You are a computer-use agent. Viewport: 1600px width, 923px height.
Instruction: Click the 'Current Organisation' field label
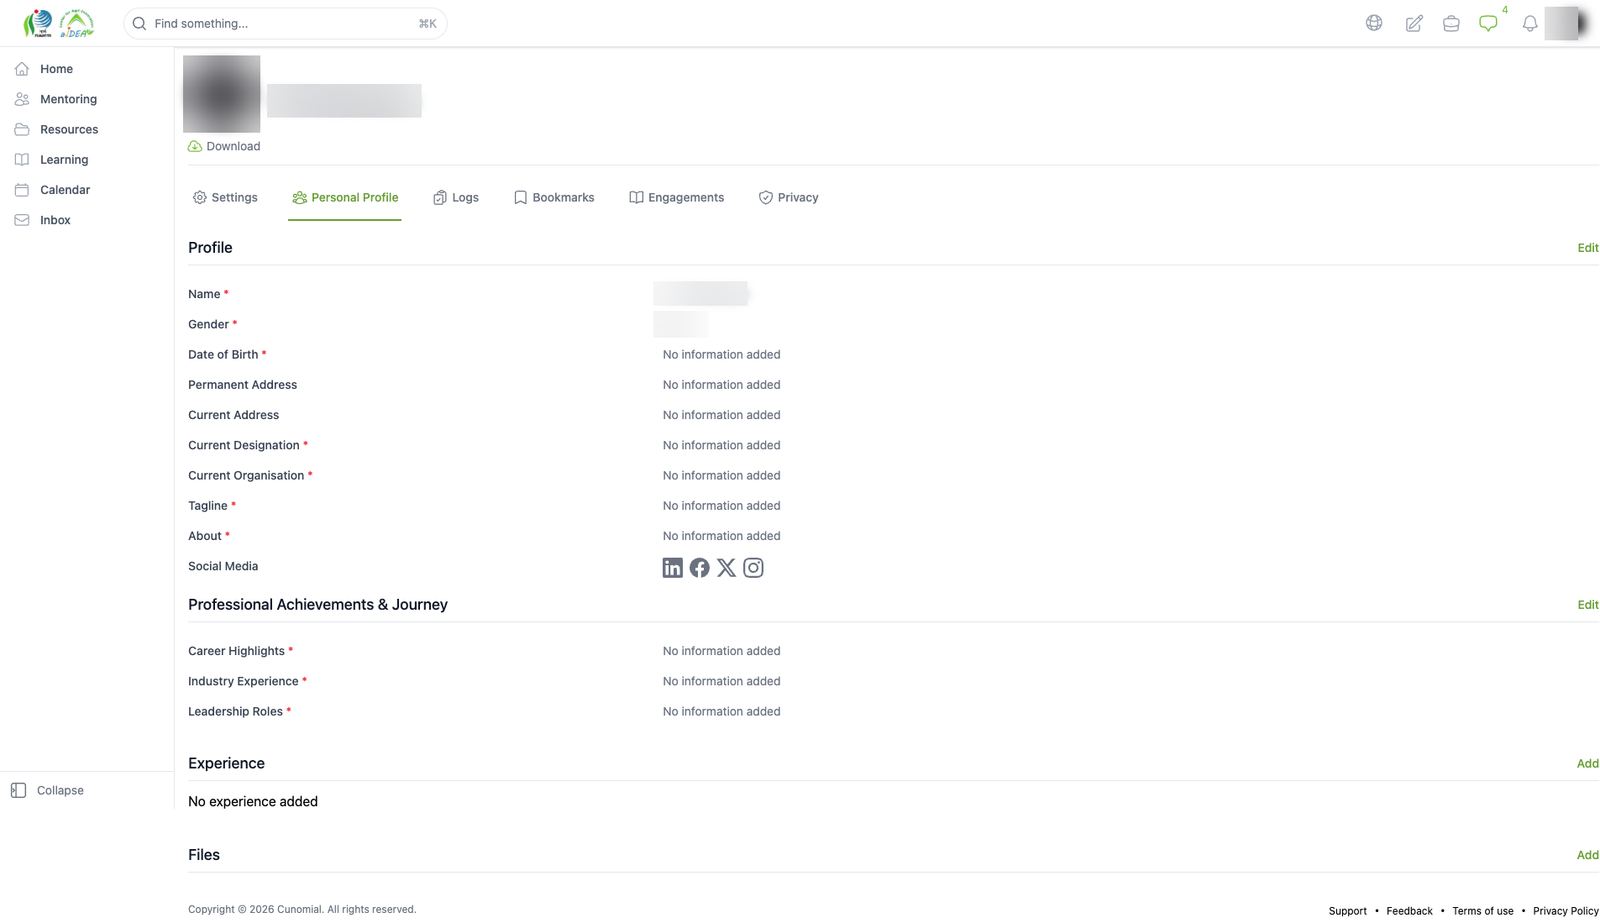(x=246, y=476)
